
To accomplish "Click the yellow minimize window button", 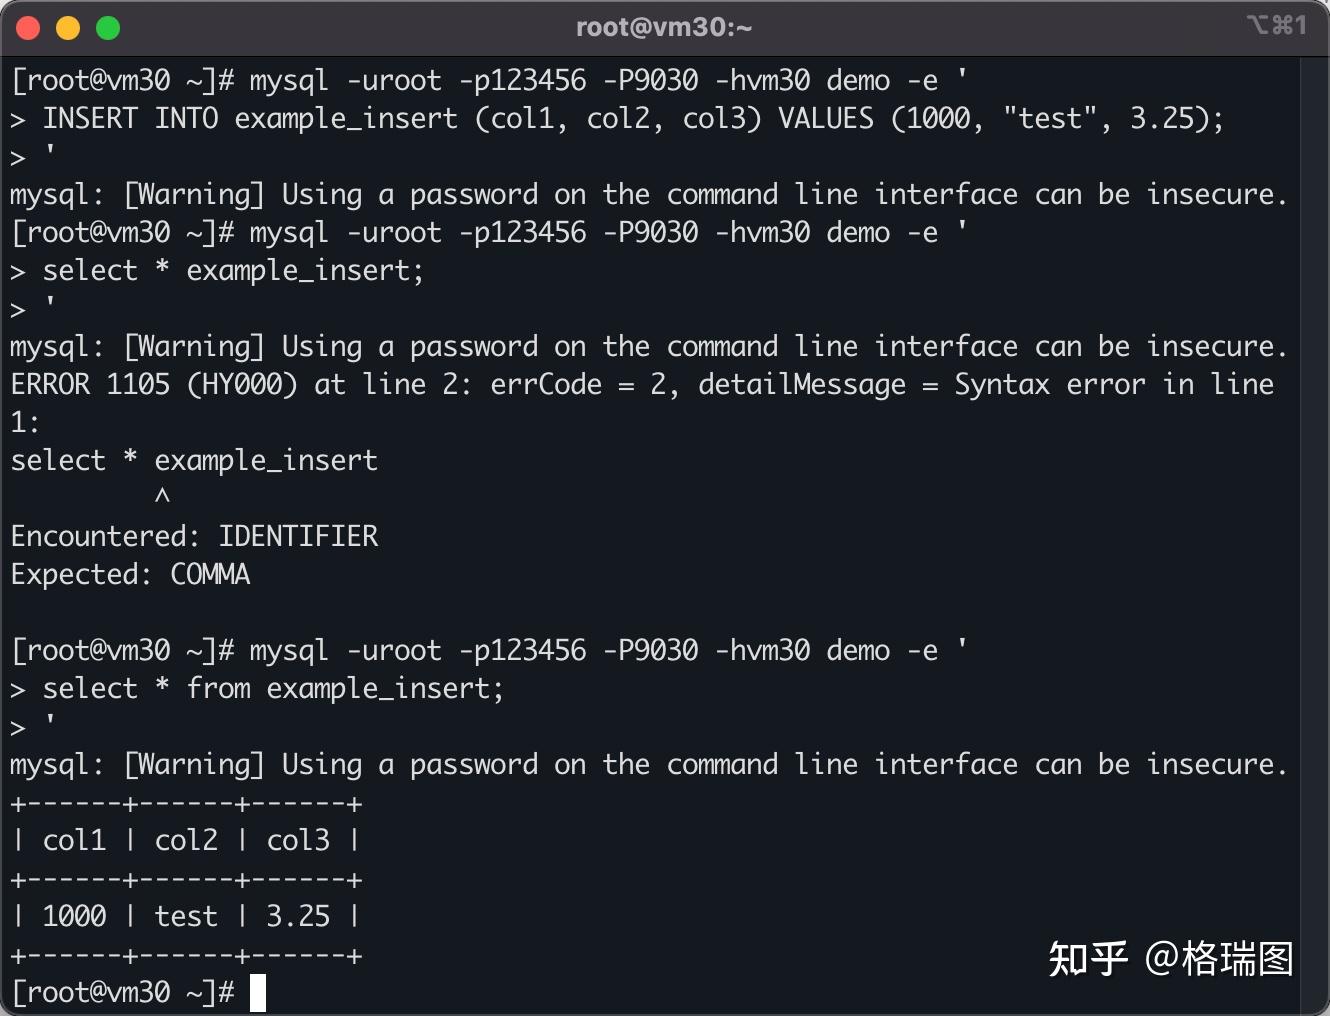I will 68,28.
